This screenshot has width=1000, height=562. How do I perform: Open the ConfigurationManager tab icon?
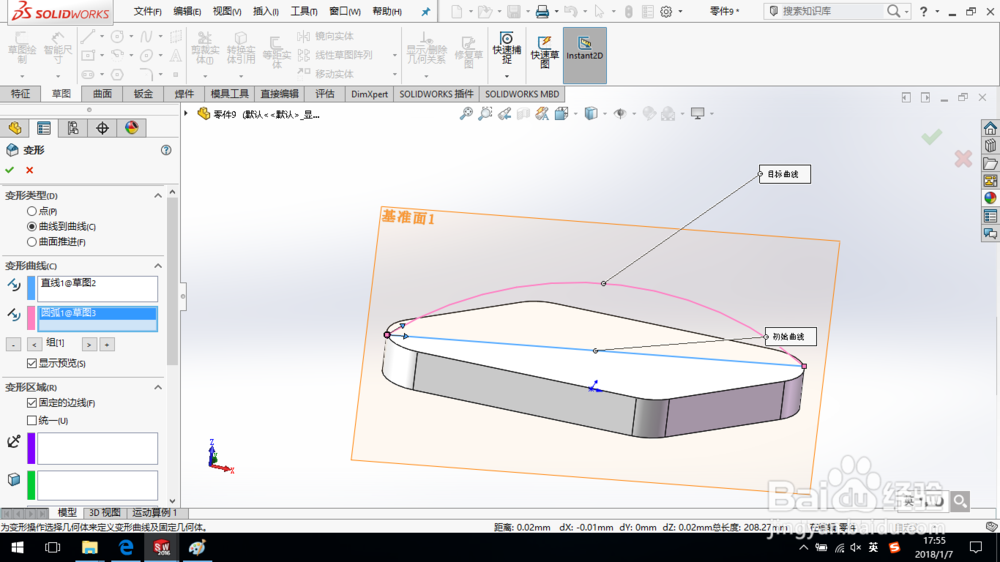[73, 128]
